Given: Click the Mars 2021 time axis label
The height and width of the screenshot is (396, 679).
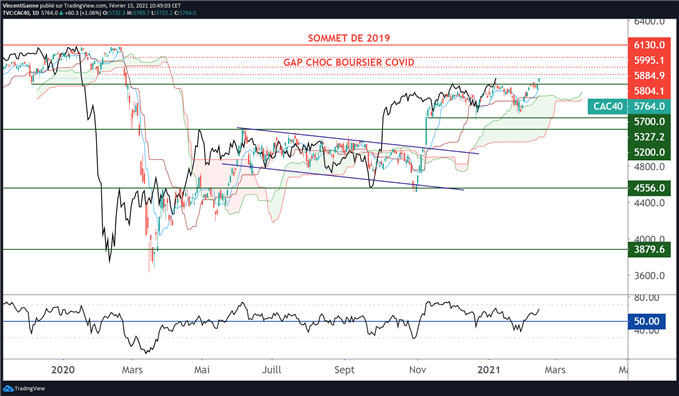Looking at the screenshot, I should click(555, 370).
